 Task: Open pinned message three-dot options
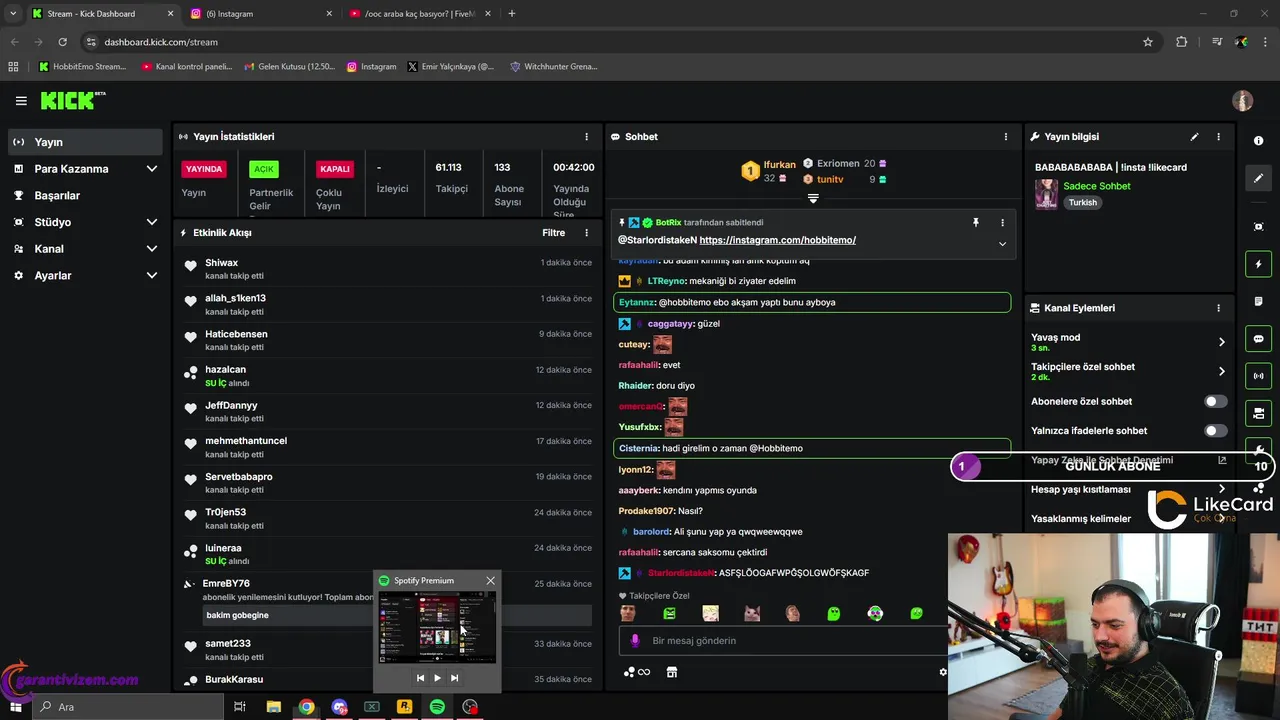click(1002, 223)
